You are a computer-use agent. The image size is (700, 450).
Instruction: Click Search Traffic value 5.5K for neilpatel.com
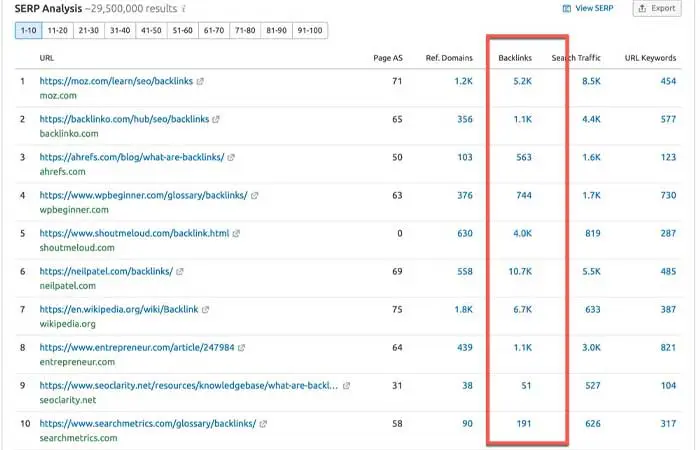tap(592, 271)
